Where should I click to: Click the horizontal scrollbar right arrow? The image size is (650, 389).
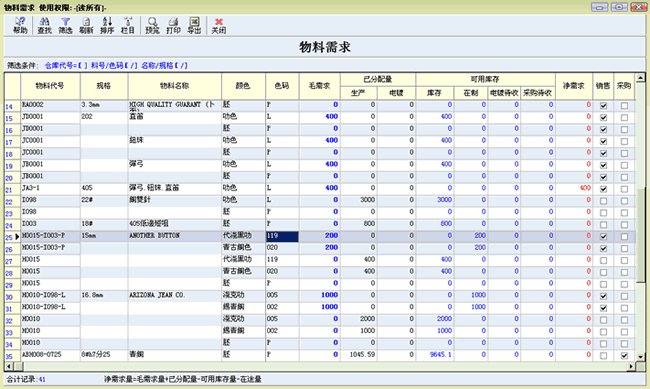tap(631, 367)
